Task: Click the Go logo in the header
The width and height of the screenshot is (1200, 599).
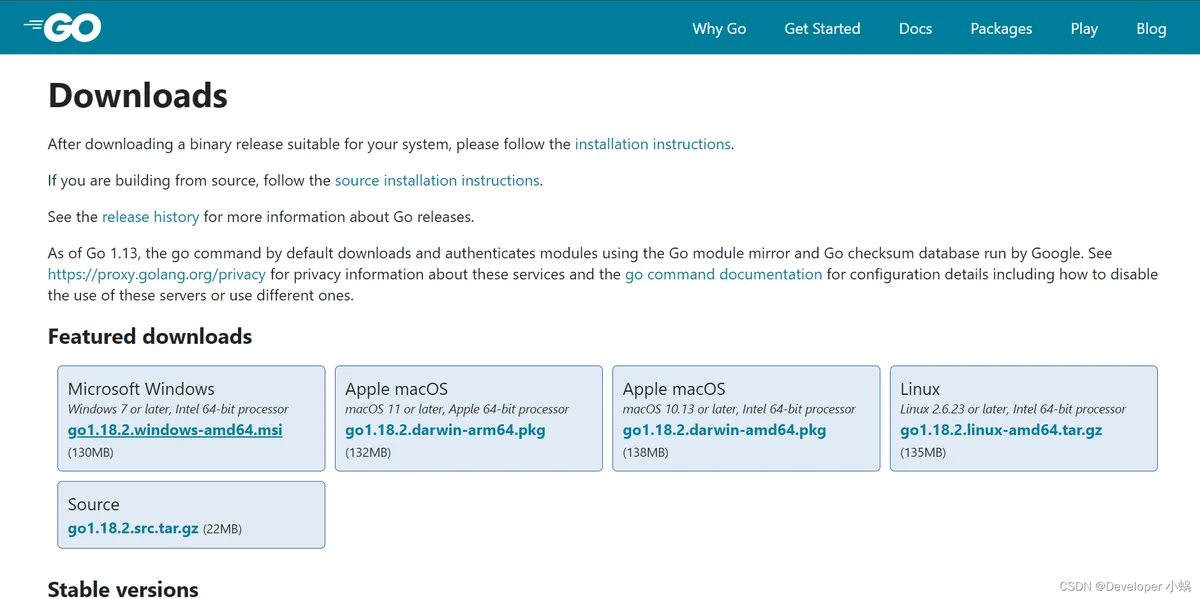Action: tap(62, 28)
